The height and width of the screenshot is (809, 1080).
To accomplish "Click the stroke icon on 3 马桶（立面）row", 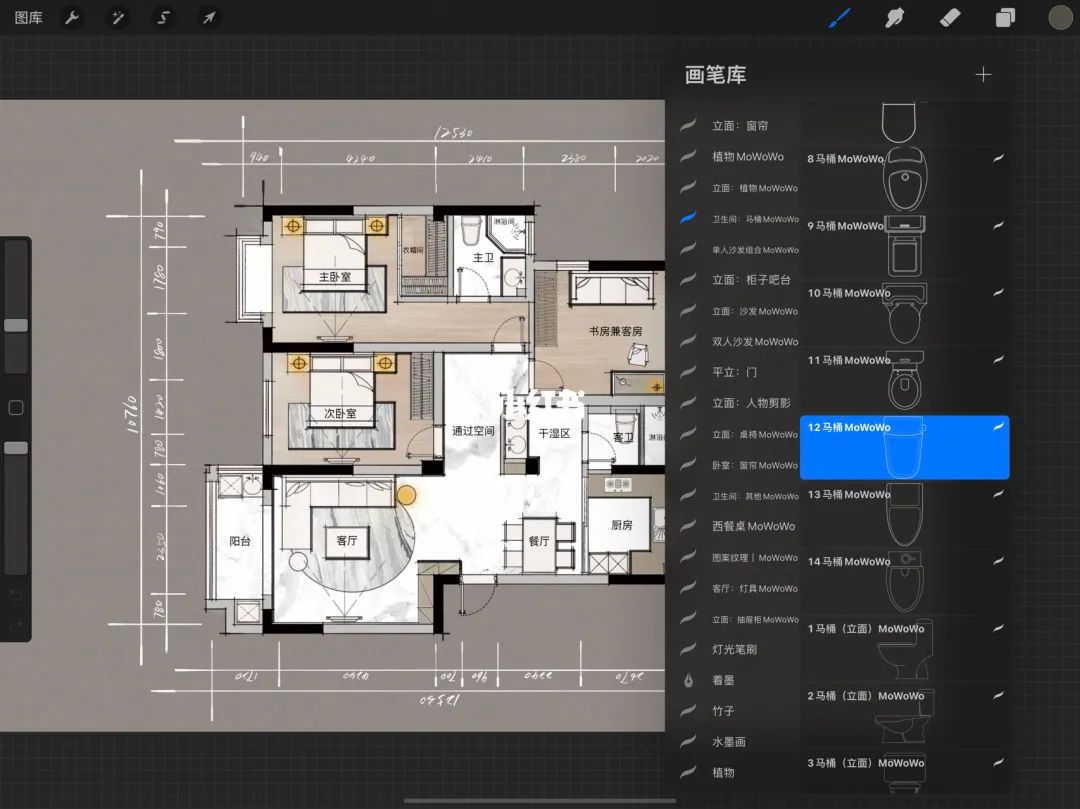I will [998, 762].
